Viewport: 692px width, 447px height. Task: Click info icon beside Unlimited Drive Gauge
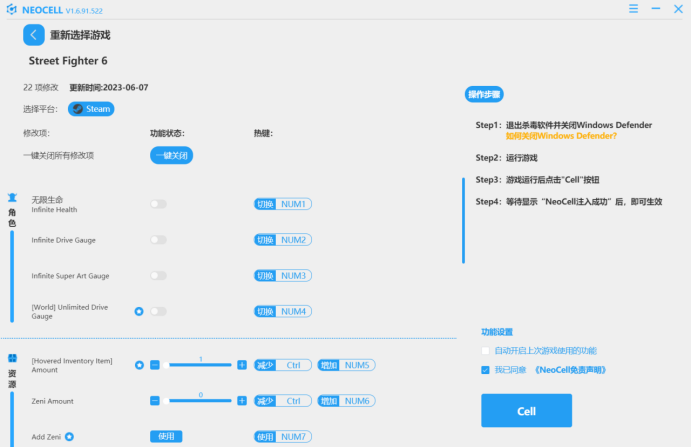coord(139,311)
